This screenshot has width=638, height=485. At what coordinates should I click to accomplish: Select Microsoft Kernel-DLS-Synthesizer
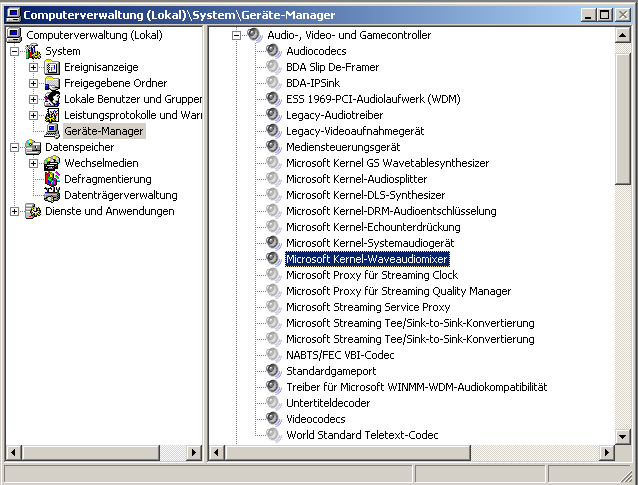pyautogui.click(x=365, y=195)
